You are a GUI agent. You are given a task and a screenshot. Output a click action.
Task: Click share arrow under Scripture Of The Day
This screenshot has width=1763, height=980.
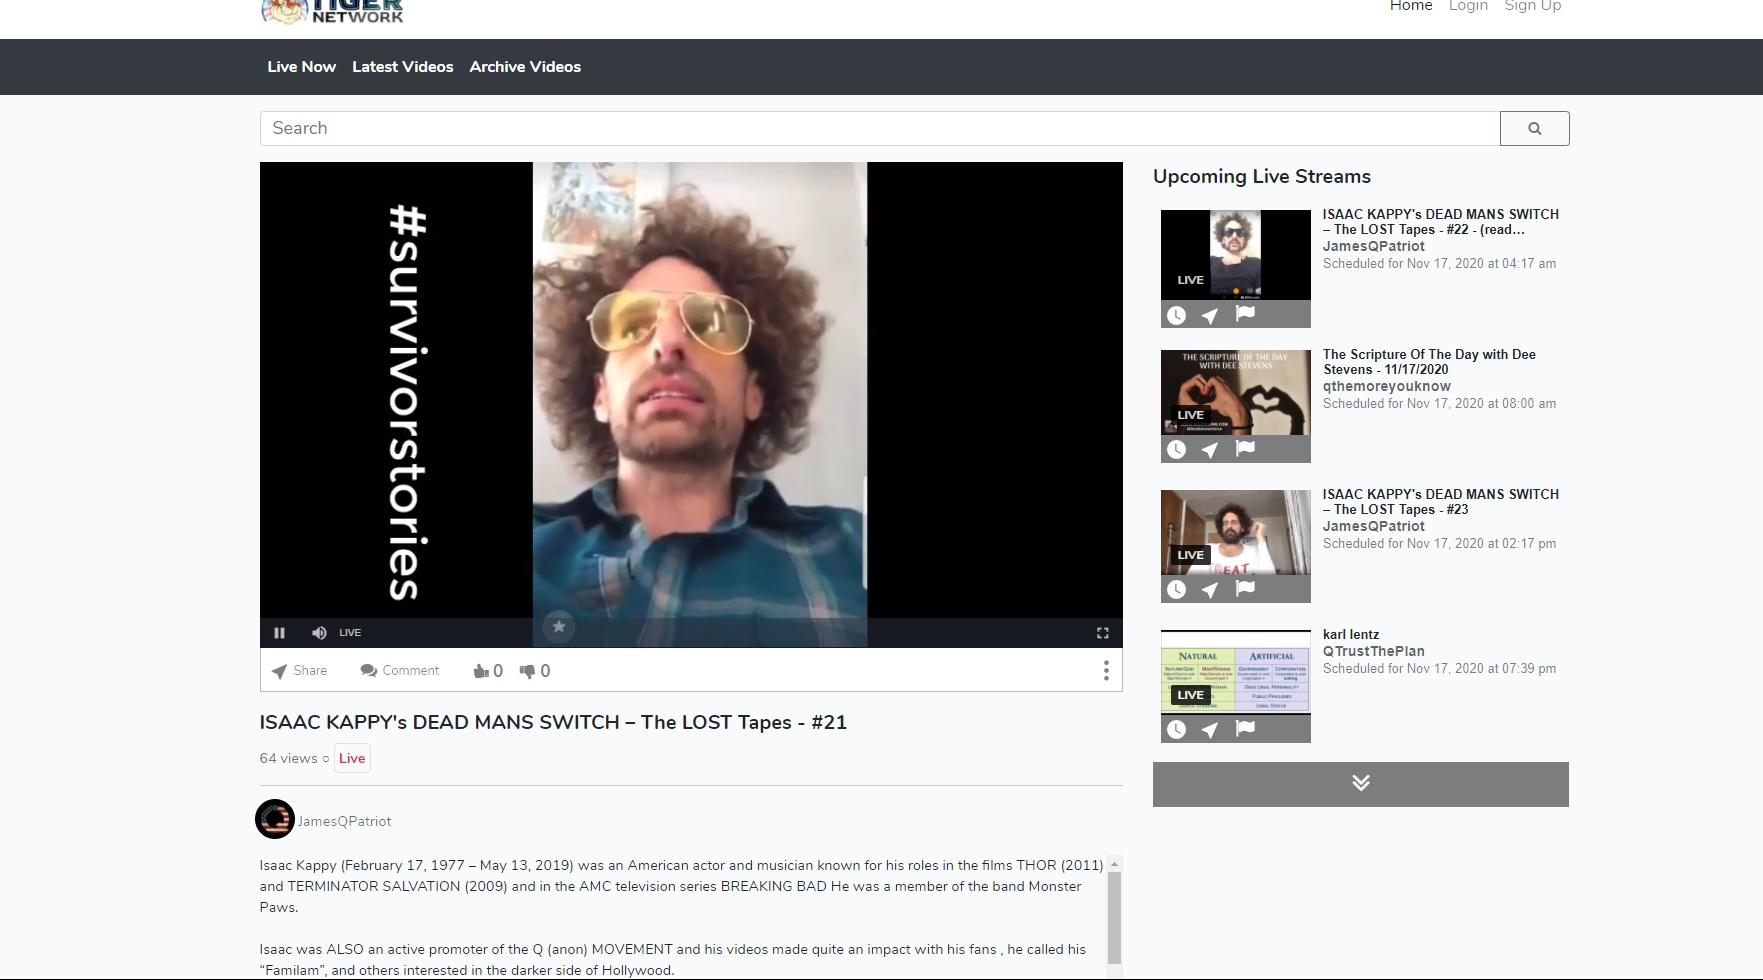pyautogui.click(x=1210, y=450)
